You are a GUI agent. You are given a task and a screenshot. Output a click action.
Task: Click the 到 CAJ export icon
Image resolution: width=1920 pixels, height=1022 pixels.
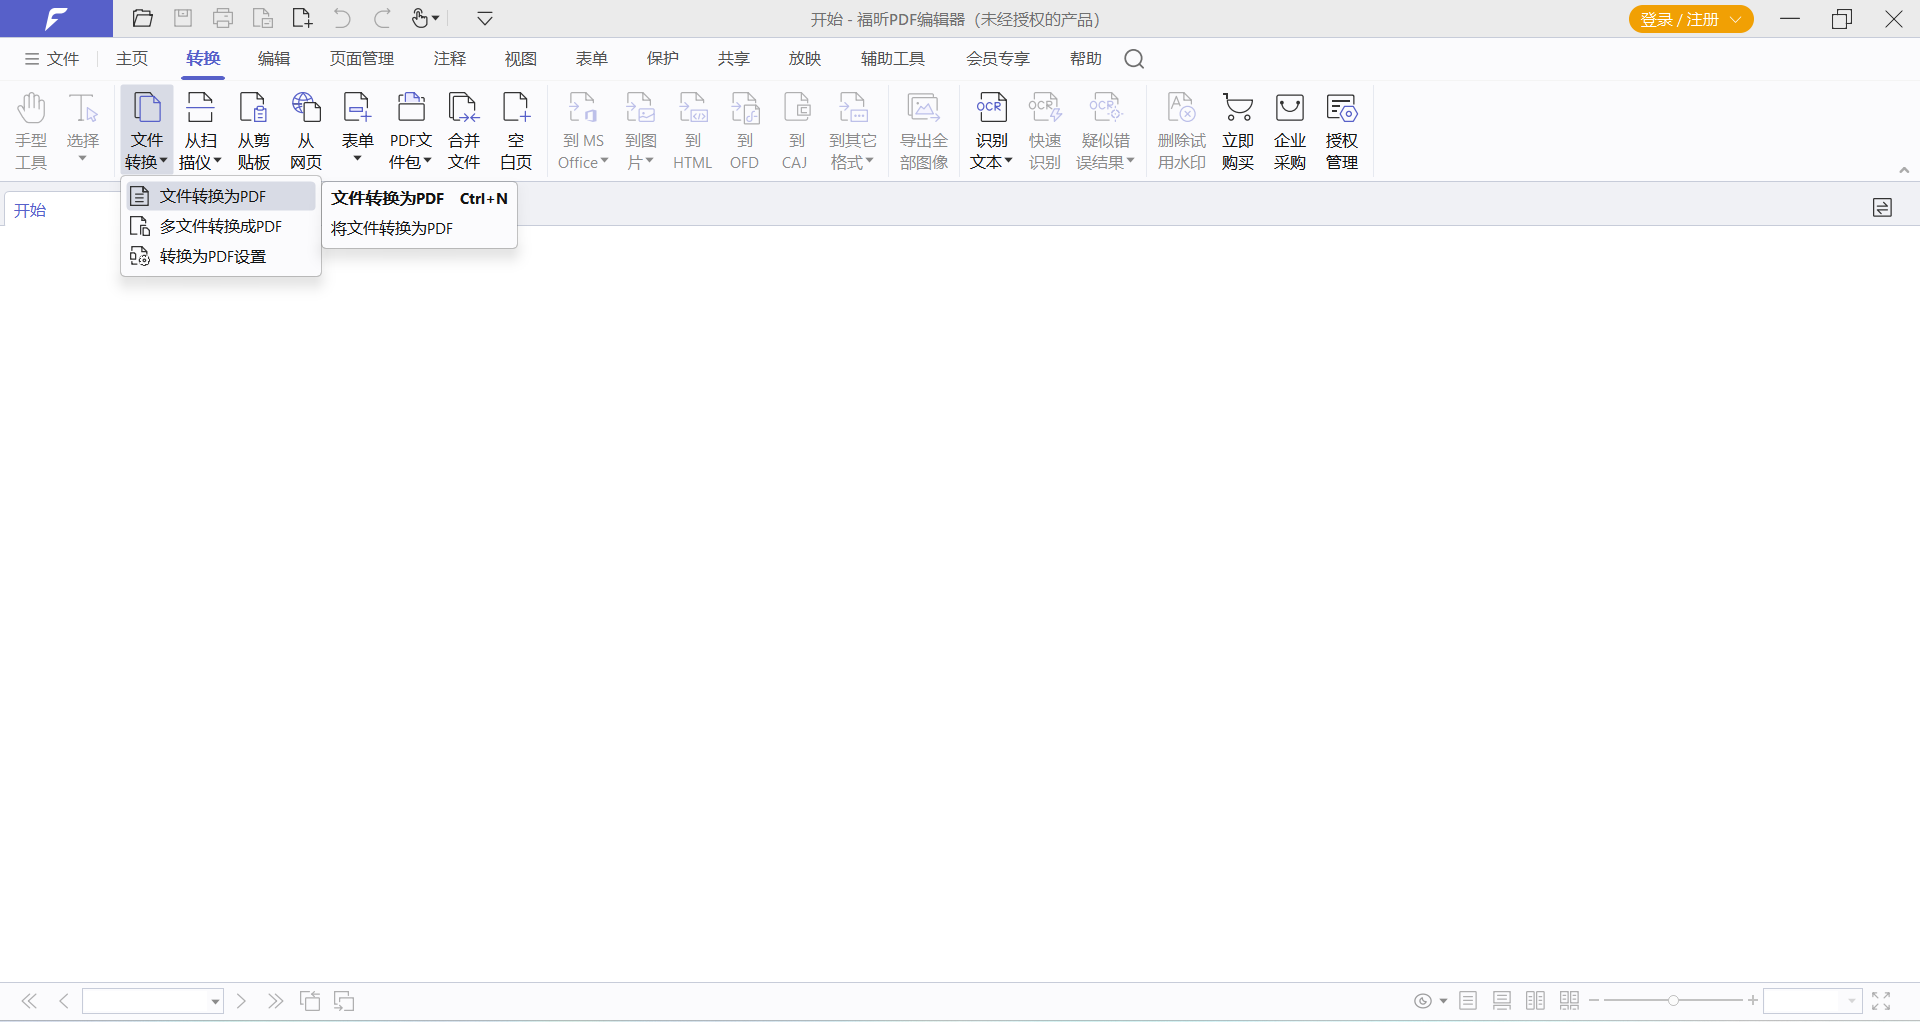[796, 131]
